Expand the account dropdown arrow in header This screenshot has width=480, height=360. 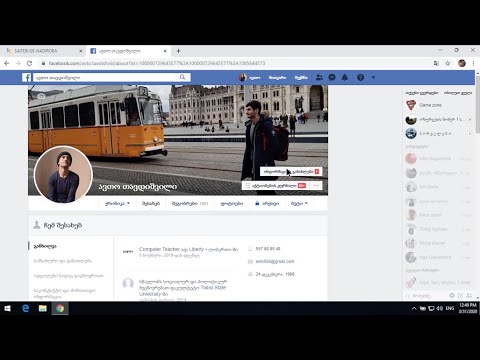373,77
